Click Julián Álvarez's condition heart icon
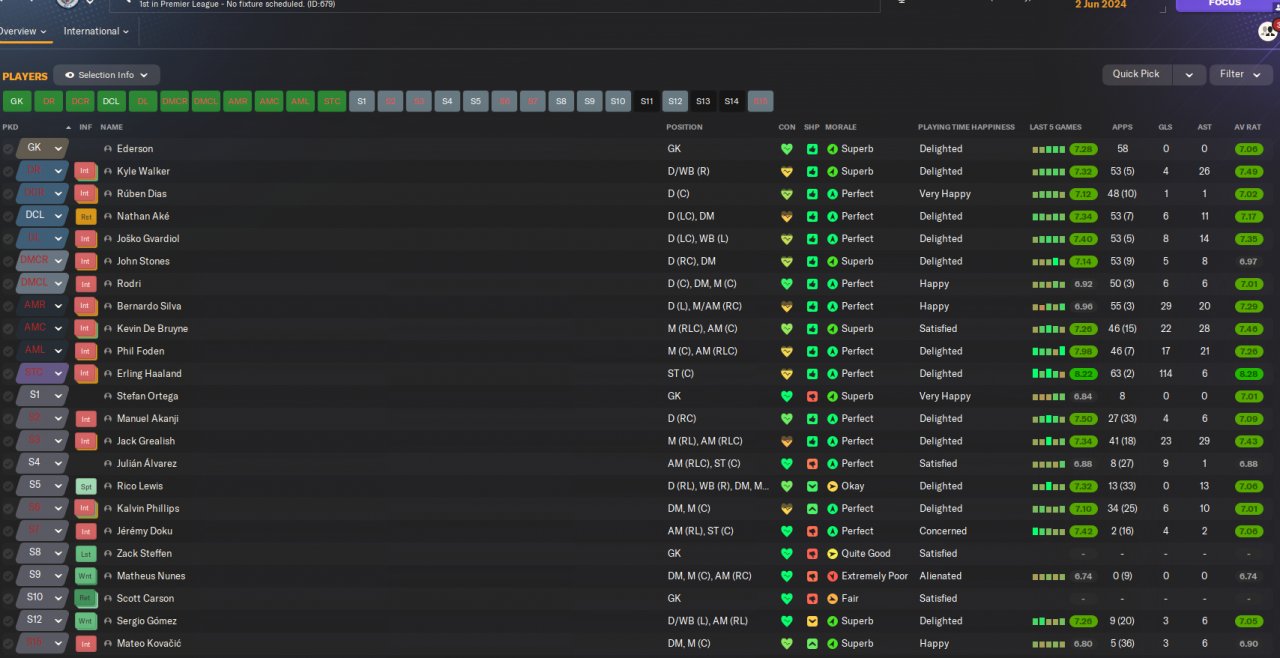The width and height of the screenshot is (1280, 658). [x=786, y=464]
